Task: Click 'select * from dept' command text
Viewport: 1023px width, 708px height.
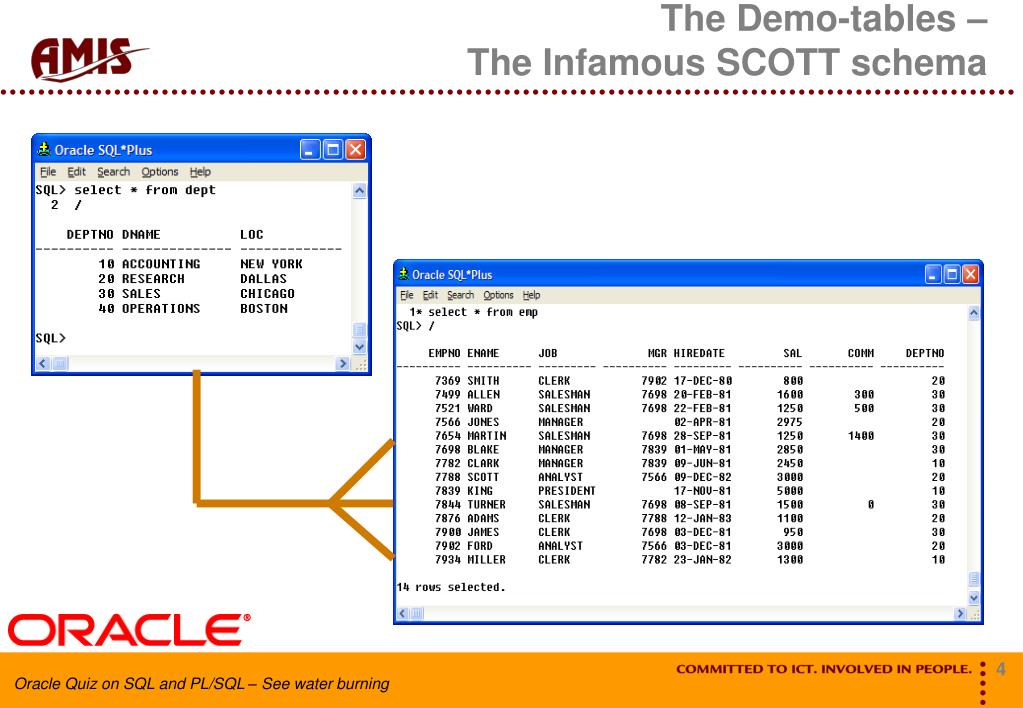Action: 145,190
